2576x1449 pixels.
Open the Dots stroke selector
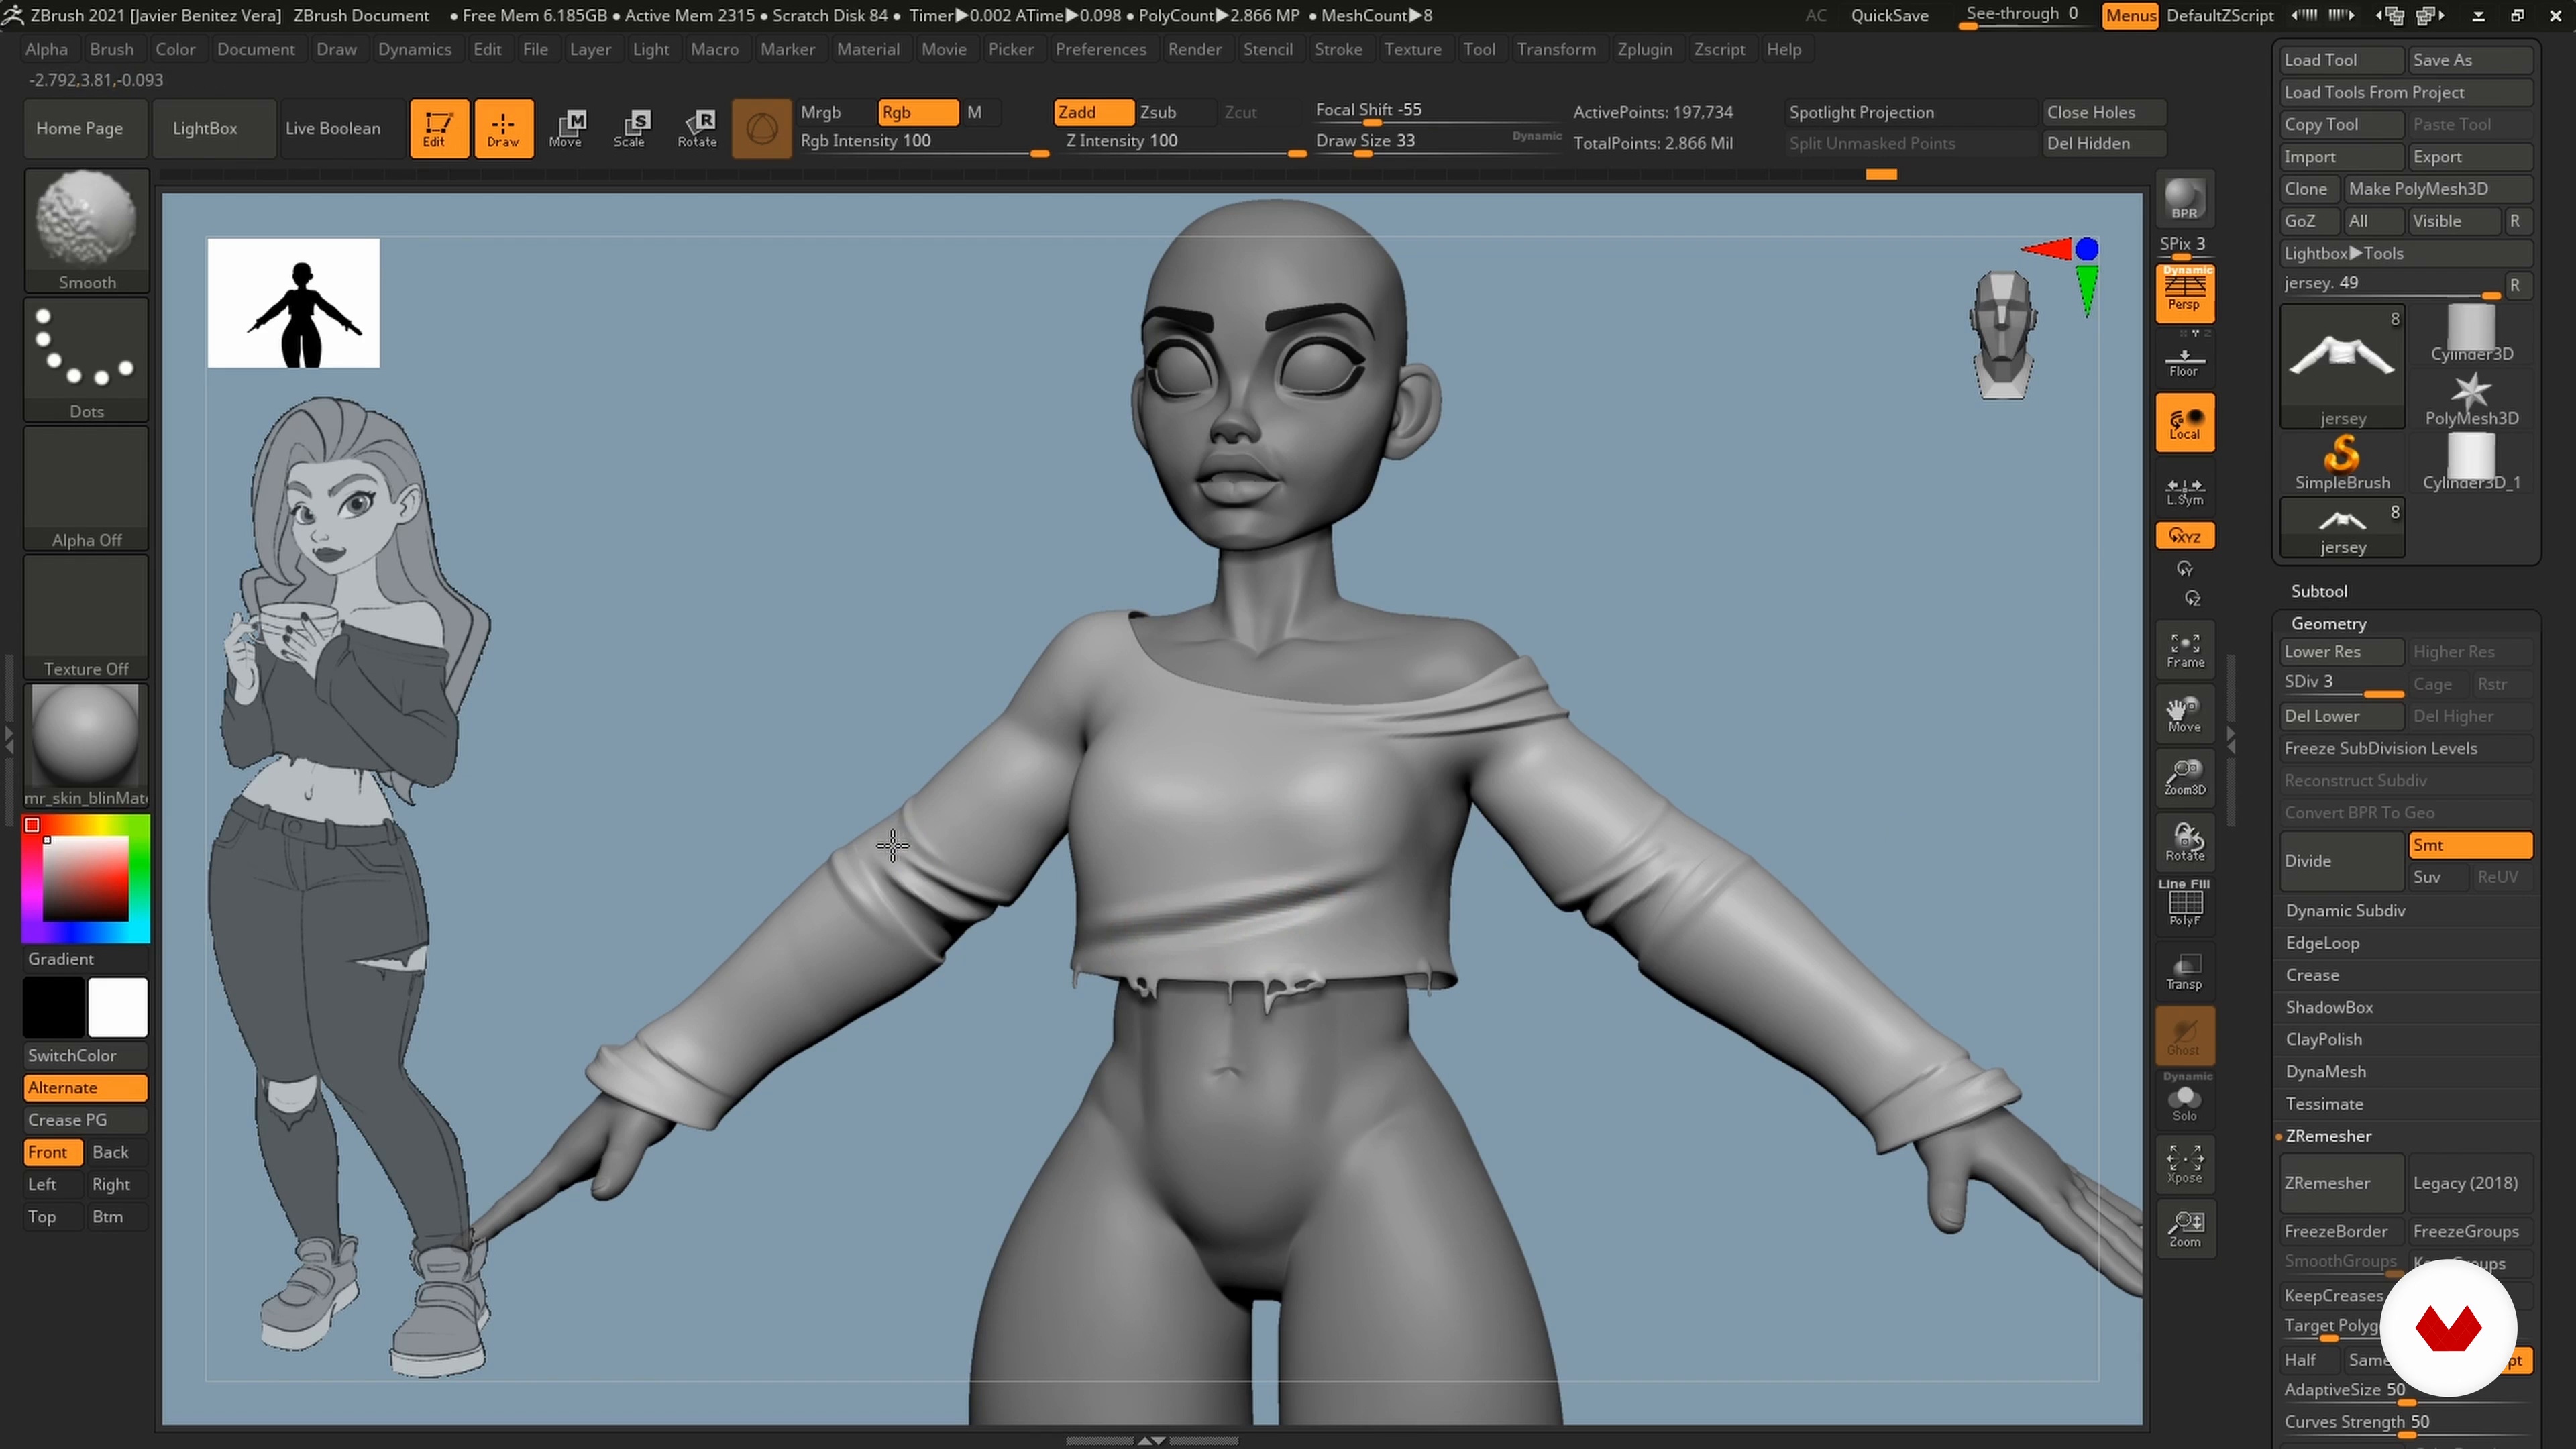[86, 360]
